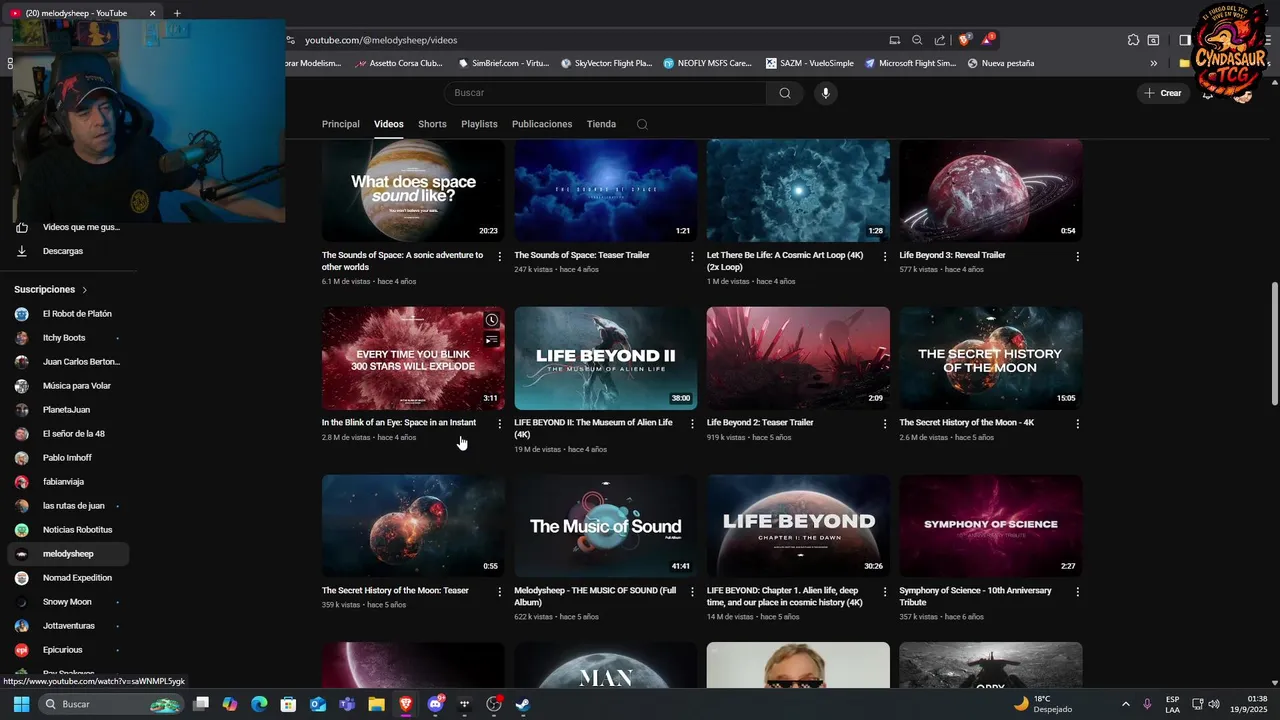Click the page vertical scrollbar thumb
Screen dimensions: 1280x720
[x=1274, y=343]
